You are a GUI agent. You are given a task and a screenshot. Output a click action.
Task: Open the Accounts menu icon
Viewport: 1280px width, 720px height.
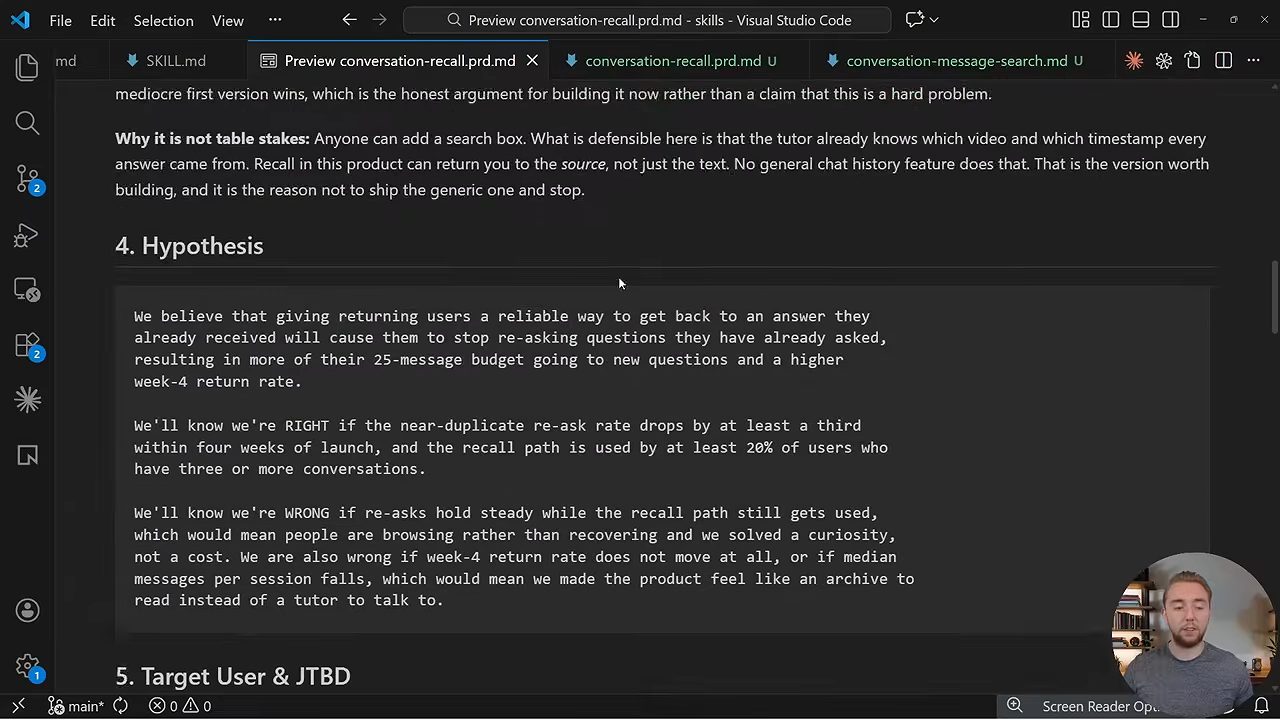27,610
